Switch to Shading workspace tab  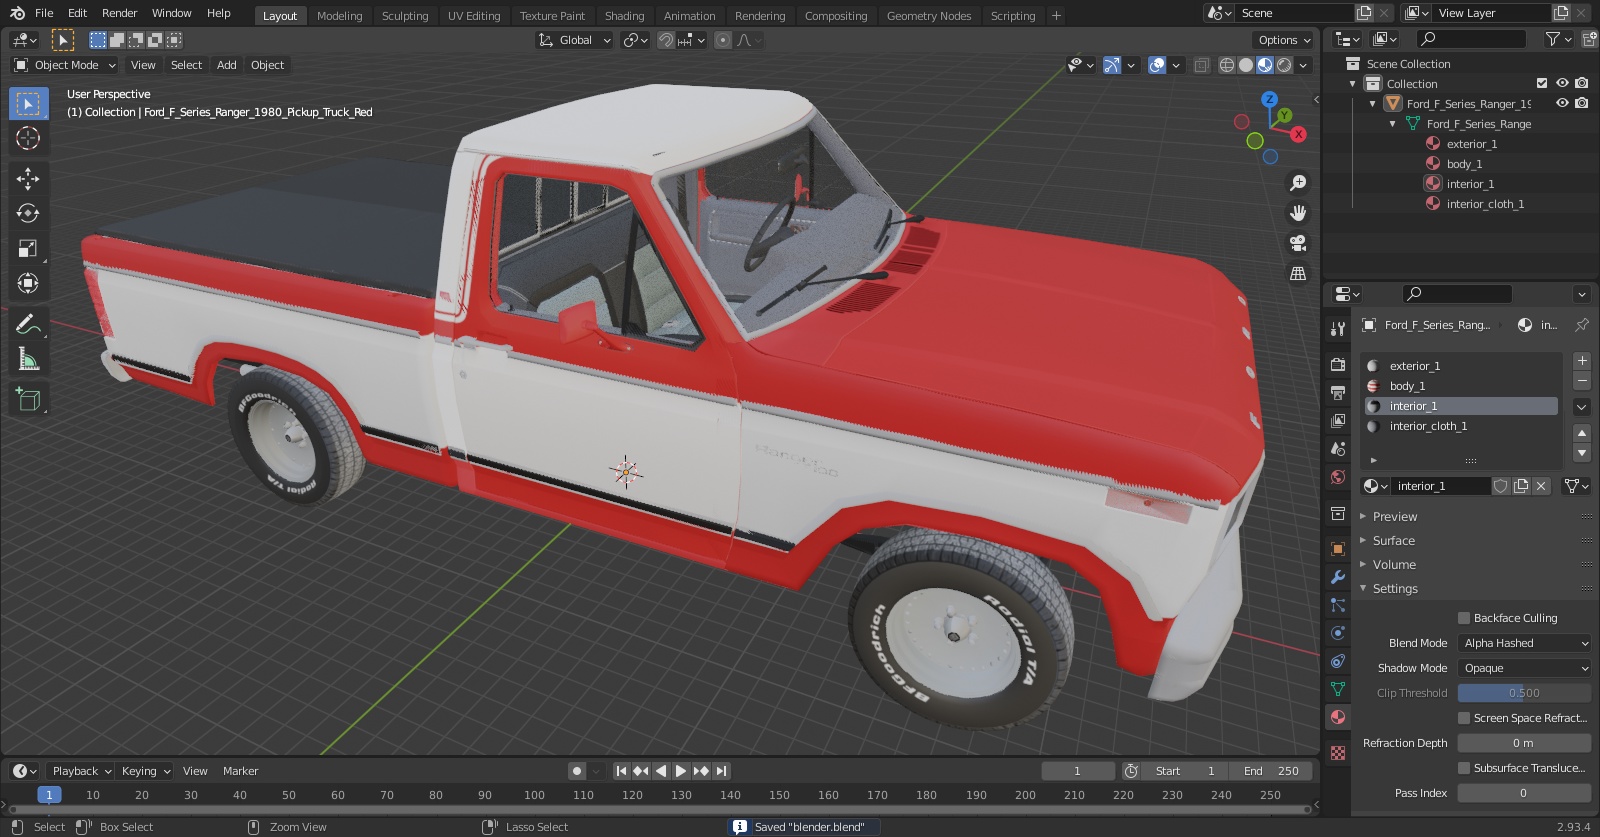click(x=624, y=15)
